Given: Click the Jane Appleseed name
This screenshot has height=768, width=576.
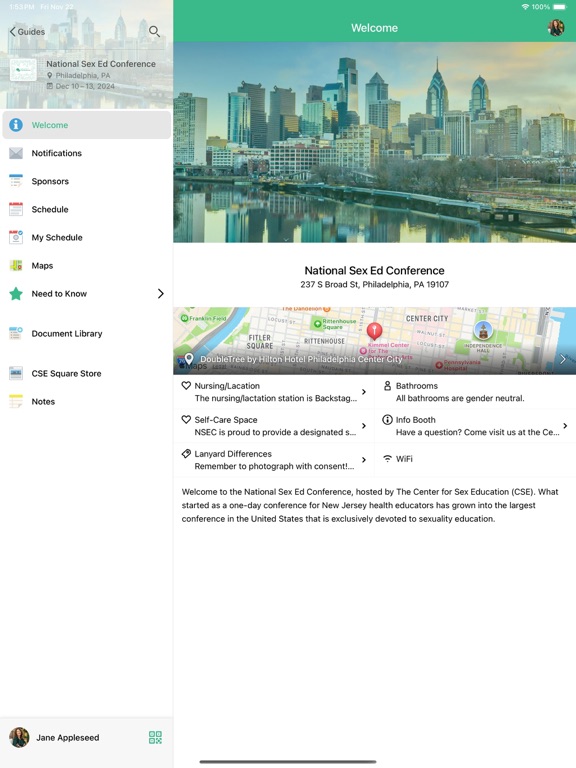Looking at the screenshot, I should (68, 738).
